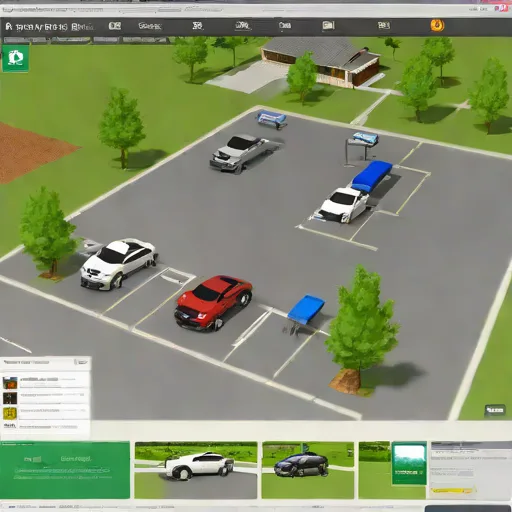512x512 pixels.
Task: Open the white car preview thumbnail
Action: (196, 470)
